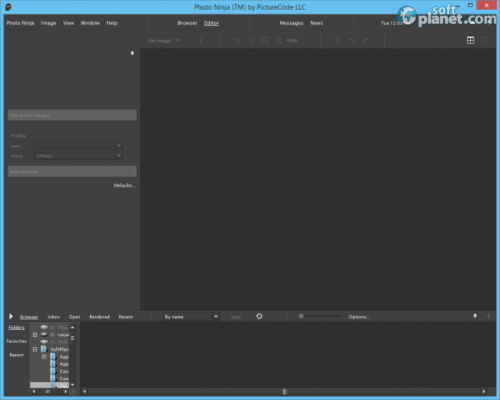This screenshot has height=400, width=500.
Task: Open the Folders side tab
Action: pyautogui.click(x=16, y=328)
